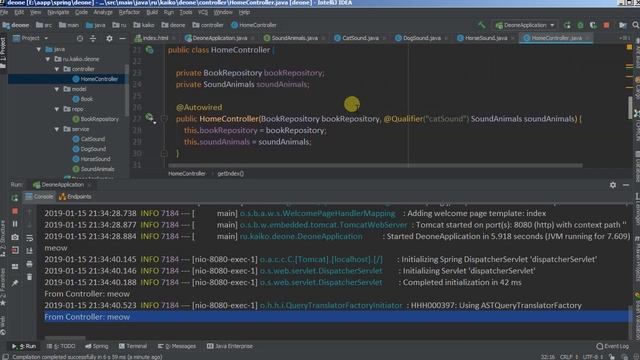Open the Console tab in Run panel

[39, 197]
